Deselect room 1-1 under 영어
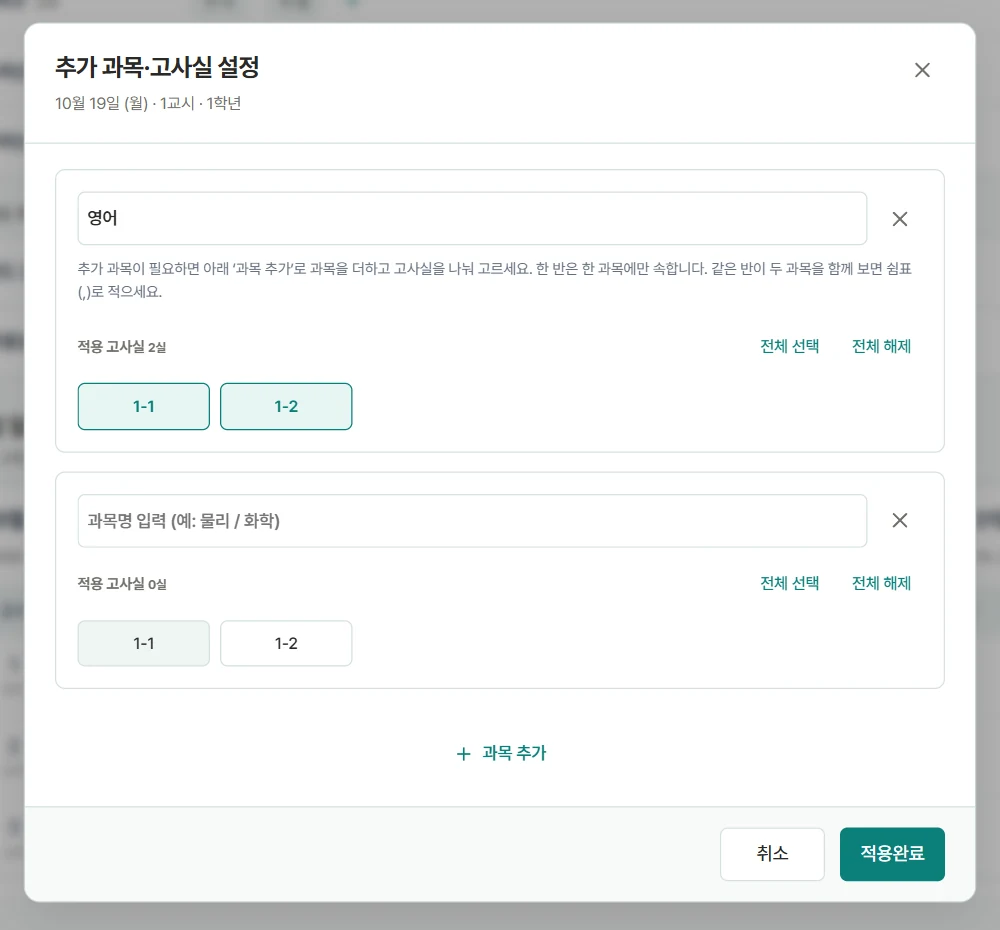Viewport: 1000px width, 930px height. (x=143, y=406)
